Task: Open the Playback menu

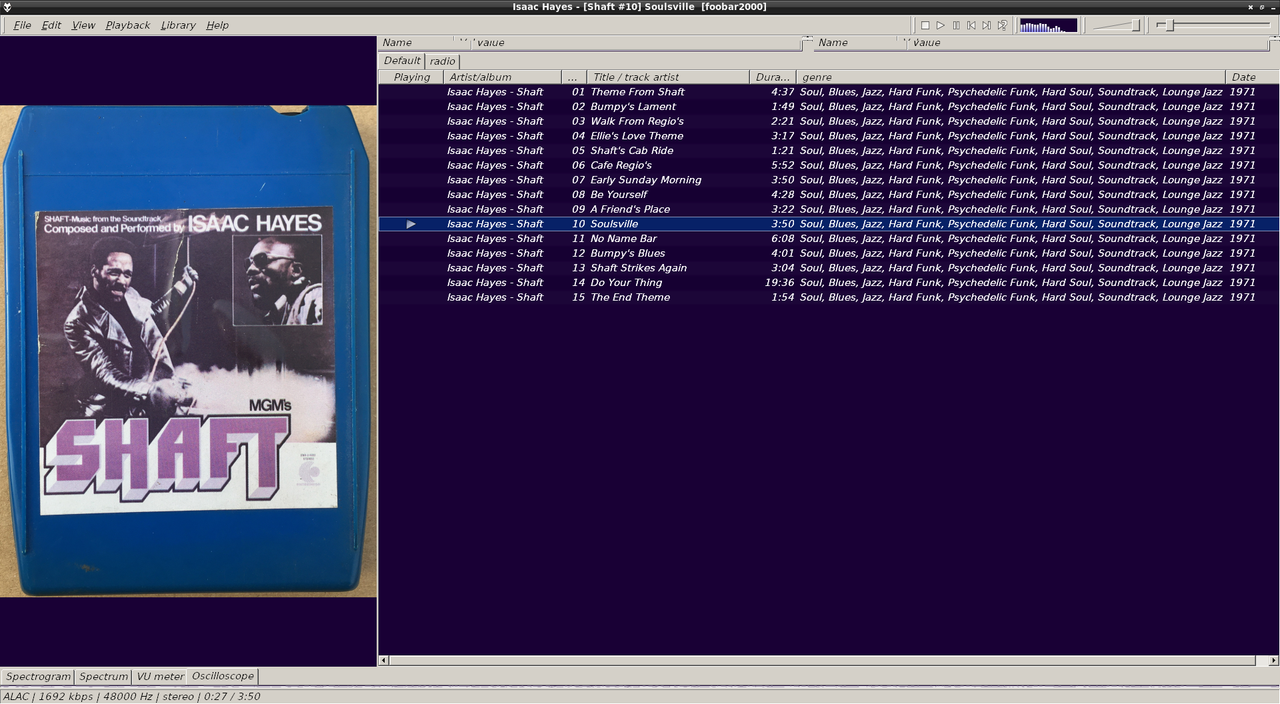Action: tap(128, 25)
